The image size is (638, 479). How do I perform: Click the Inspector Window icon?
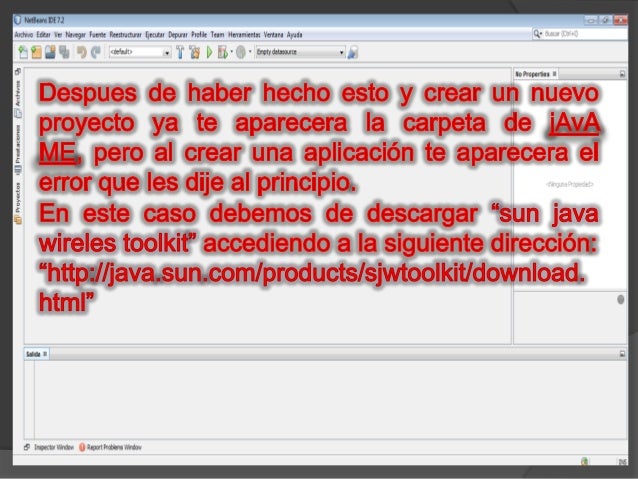27,447
